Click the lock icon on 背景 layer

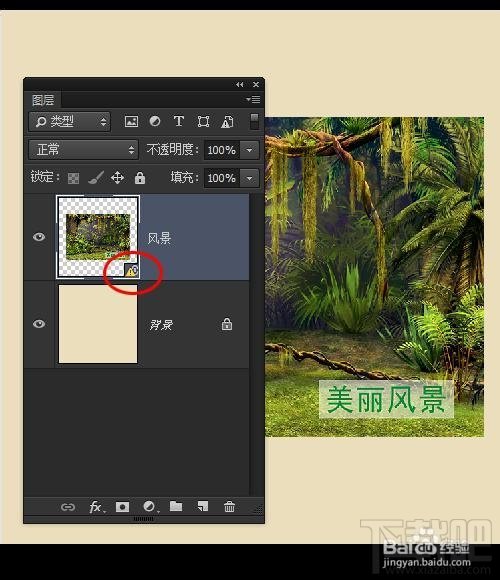(x=227, y=324)
